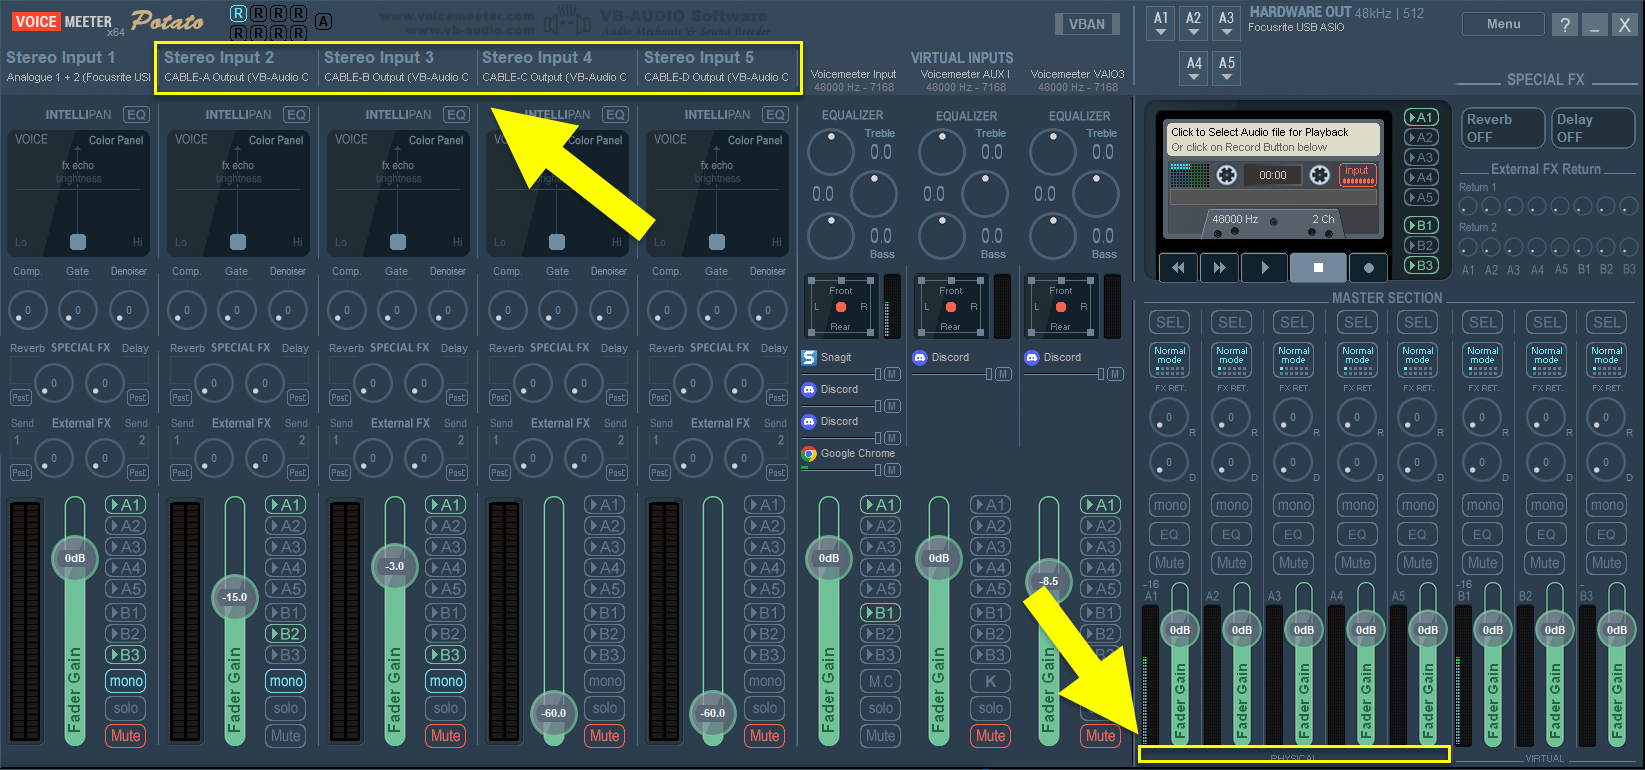Screen dimensions: 1645x770
Task: Click SEL on the A1 master bus
Action: tap(1169, 322)
